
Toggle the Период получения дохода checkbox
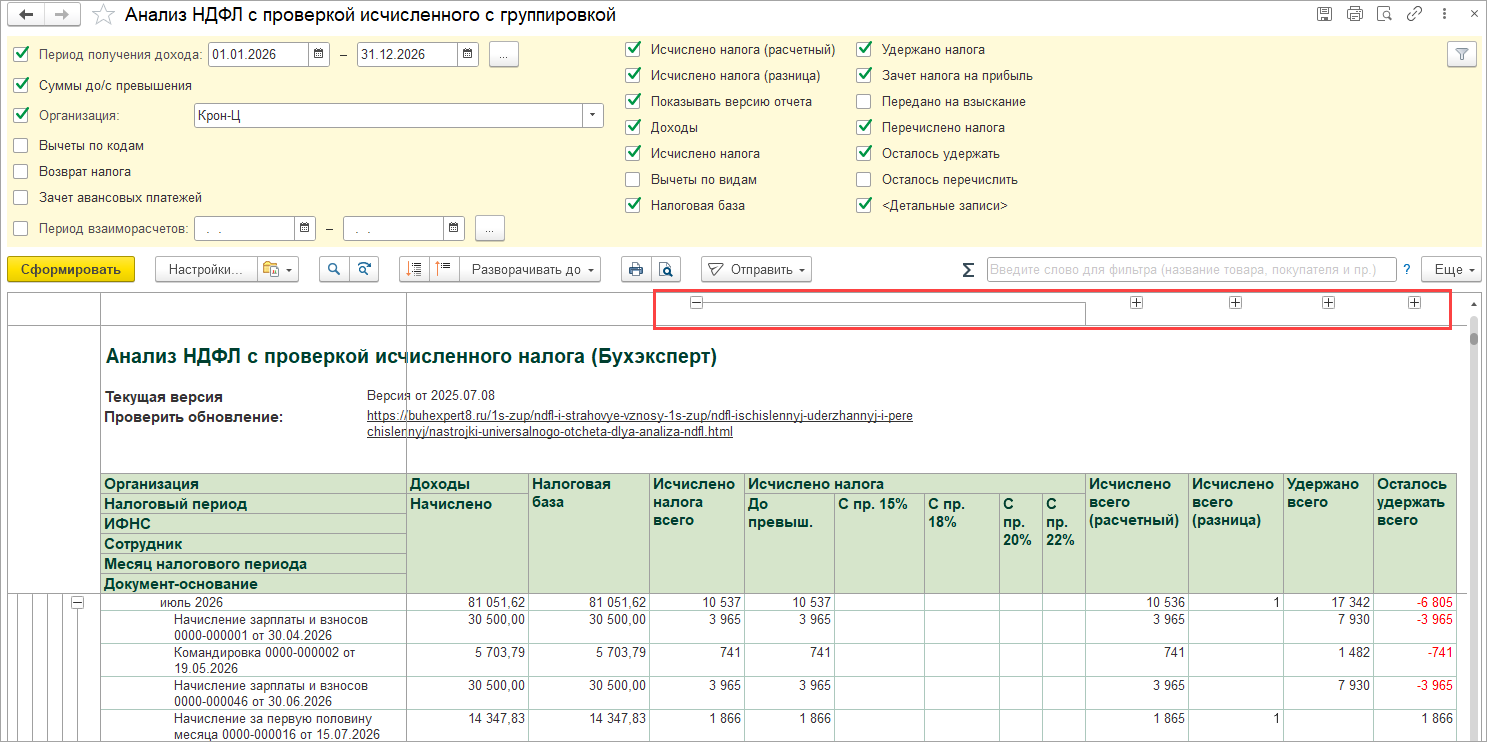[21, 54]
